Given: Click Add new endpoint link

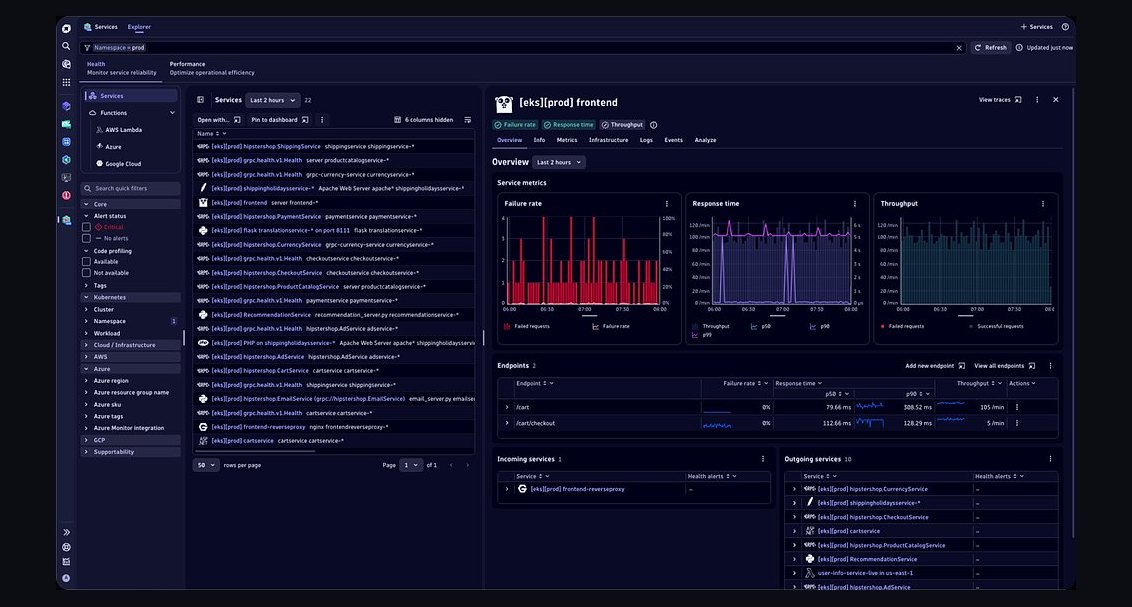Looking at the screenshot, I should [935, 366].
